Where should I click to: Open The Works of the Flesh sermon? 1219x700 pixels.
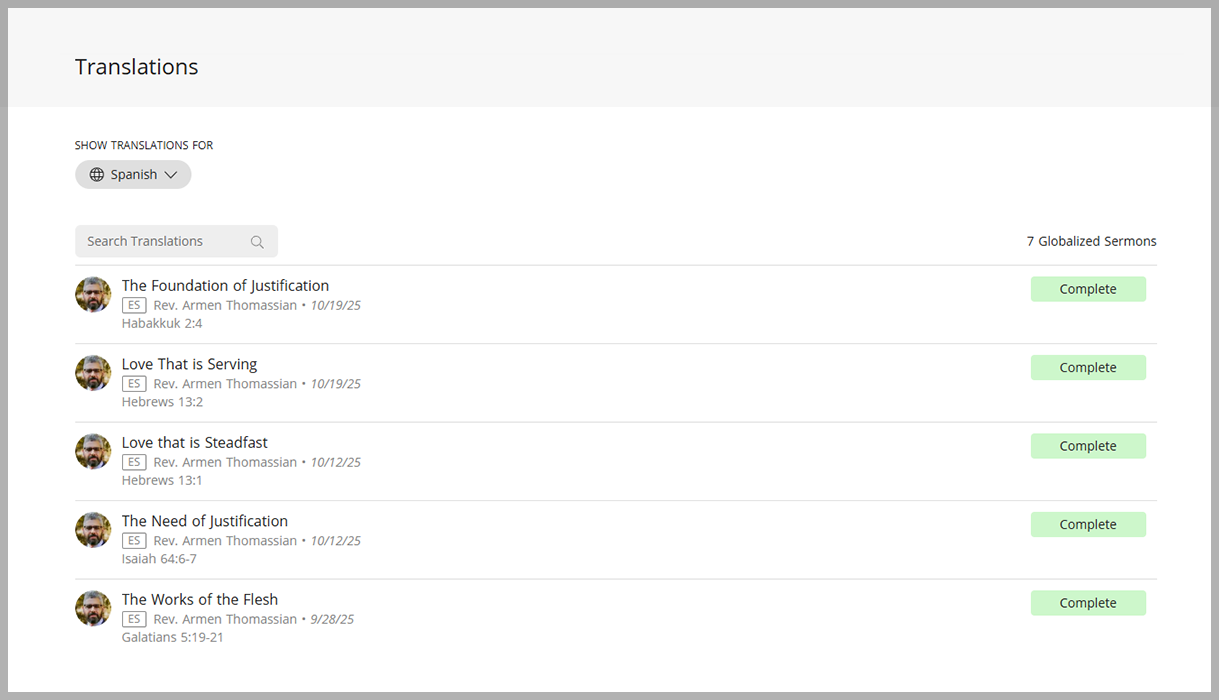tap(200, 600)
